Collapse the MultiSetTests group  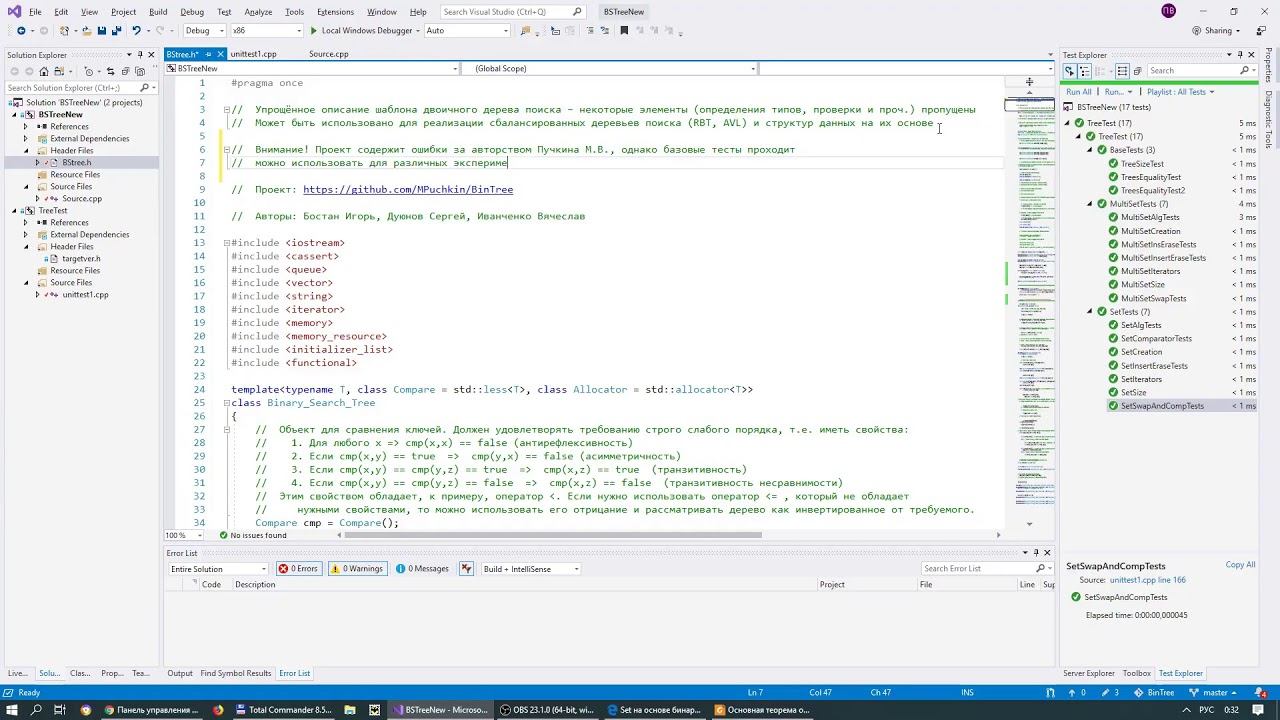(x=1090, y=204)
